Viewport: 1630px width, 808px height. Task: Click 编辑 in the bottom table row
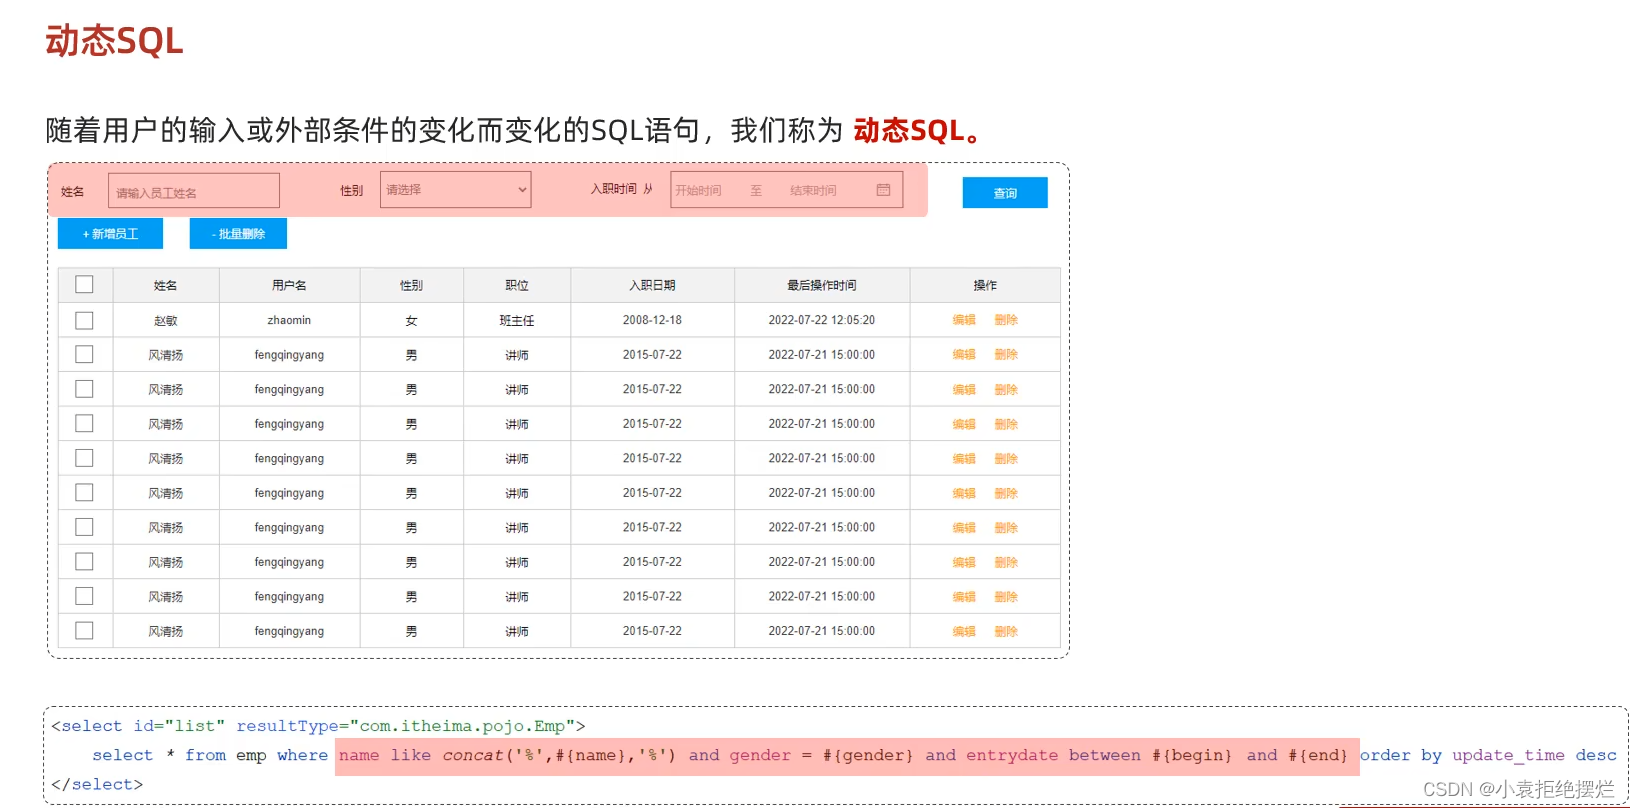[964, 631]
